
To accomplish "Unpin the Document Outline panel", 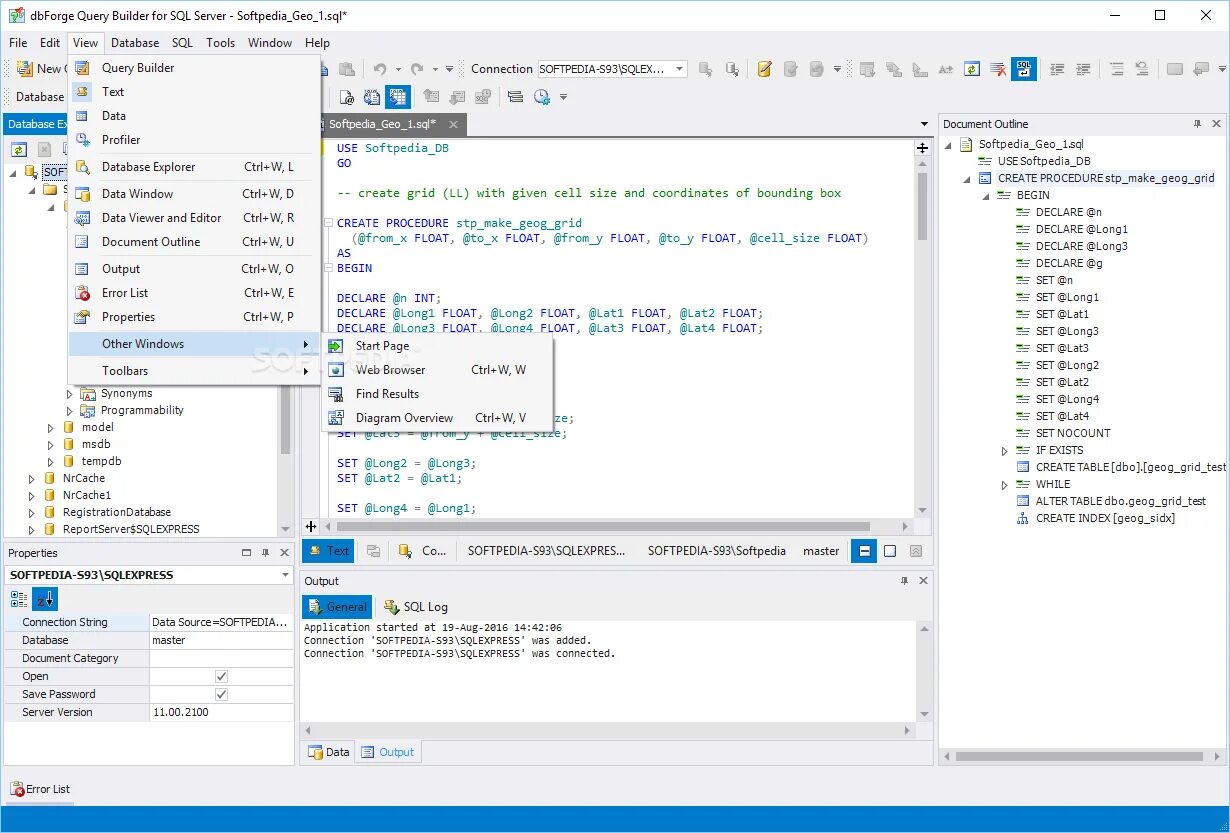I will 1197,123.
